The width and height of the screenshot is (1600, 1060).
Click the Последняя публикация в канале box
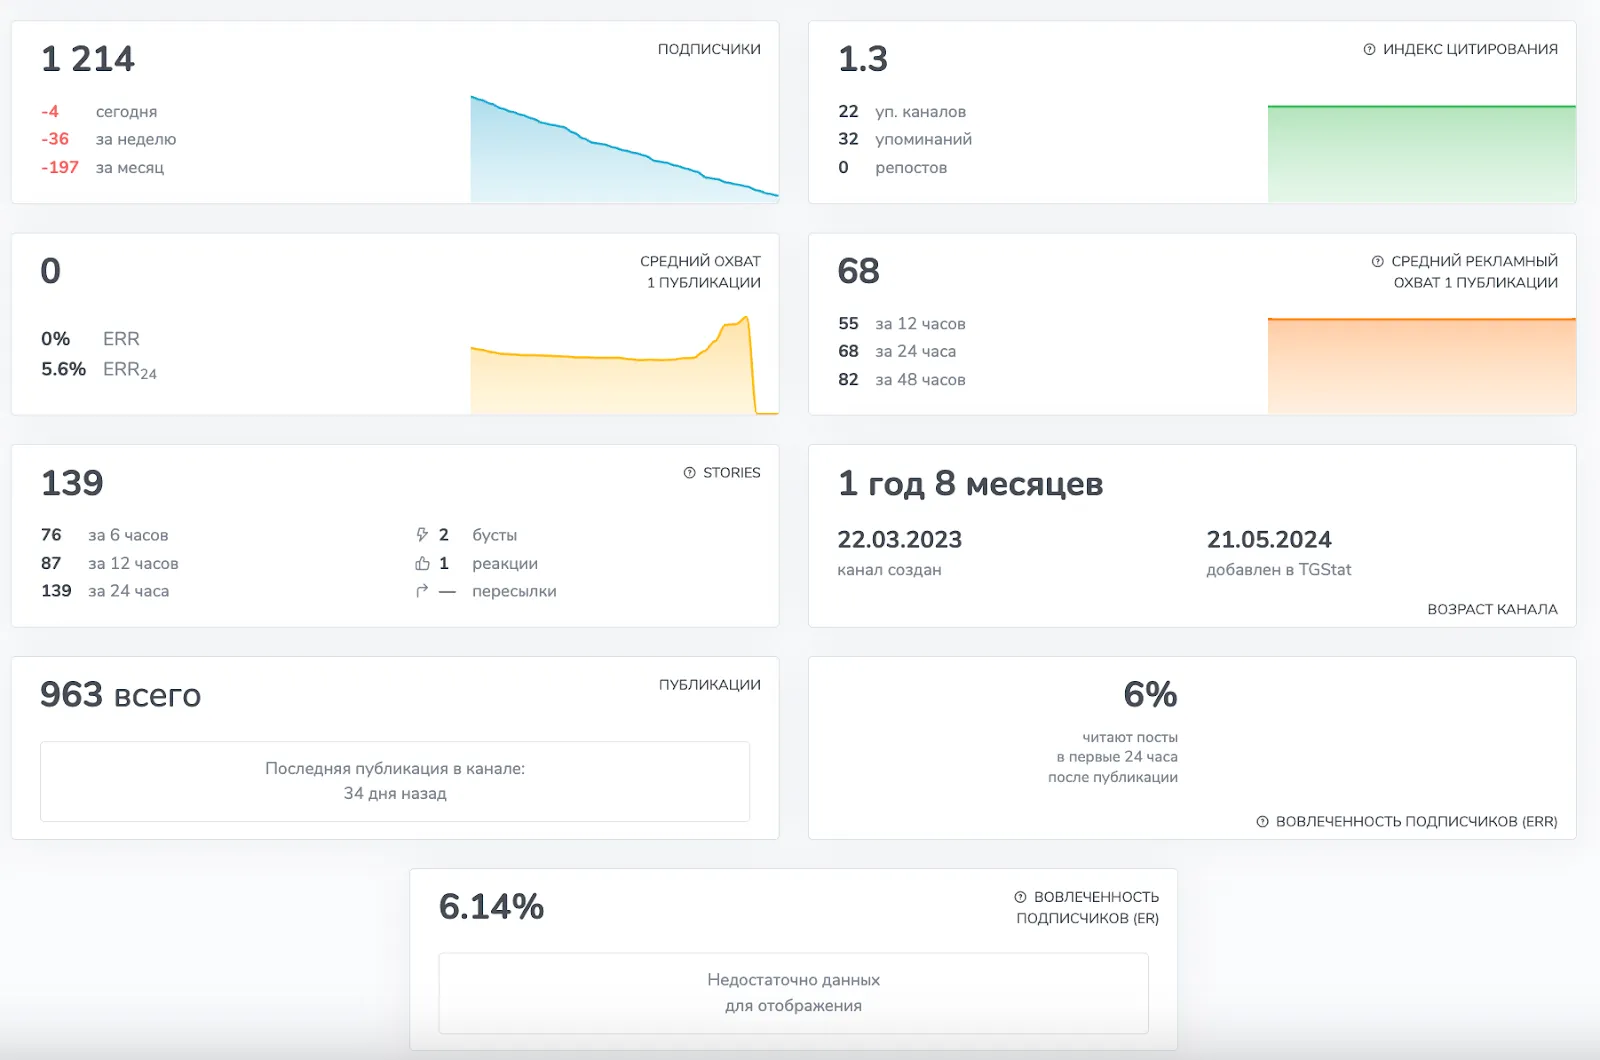pyautogui.click(x=395, y=781)
